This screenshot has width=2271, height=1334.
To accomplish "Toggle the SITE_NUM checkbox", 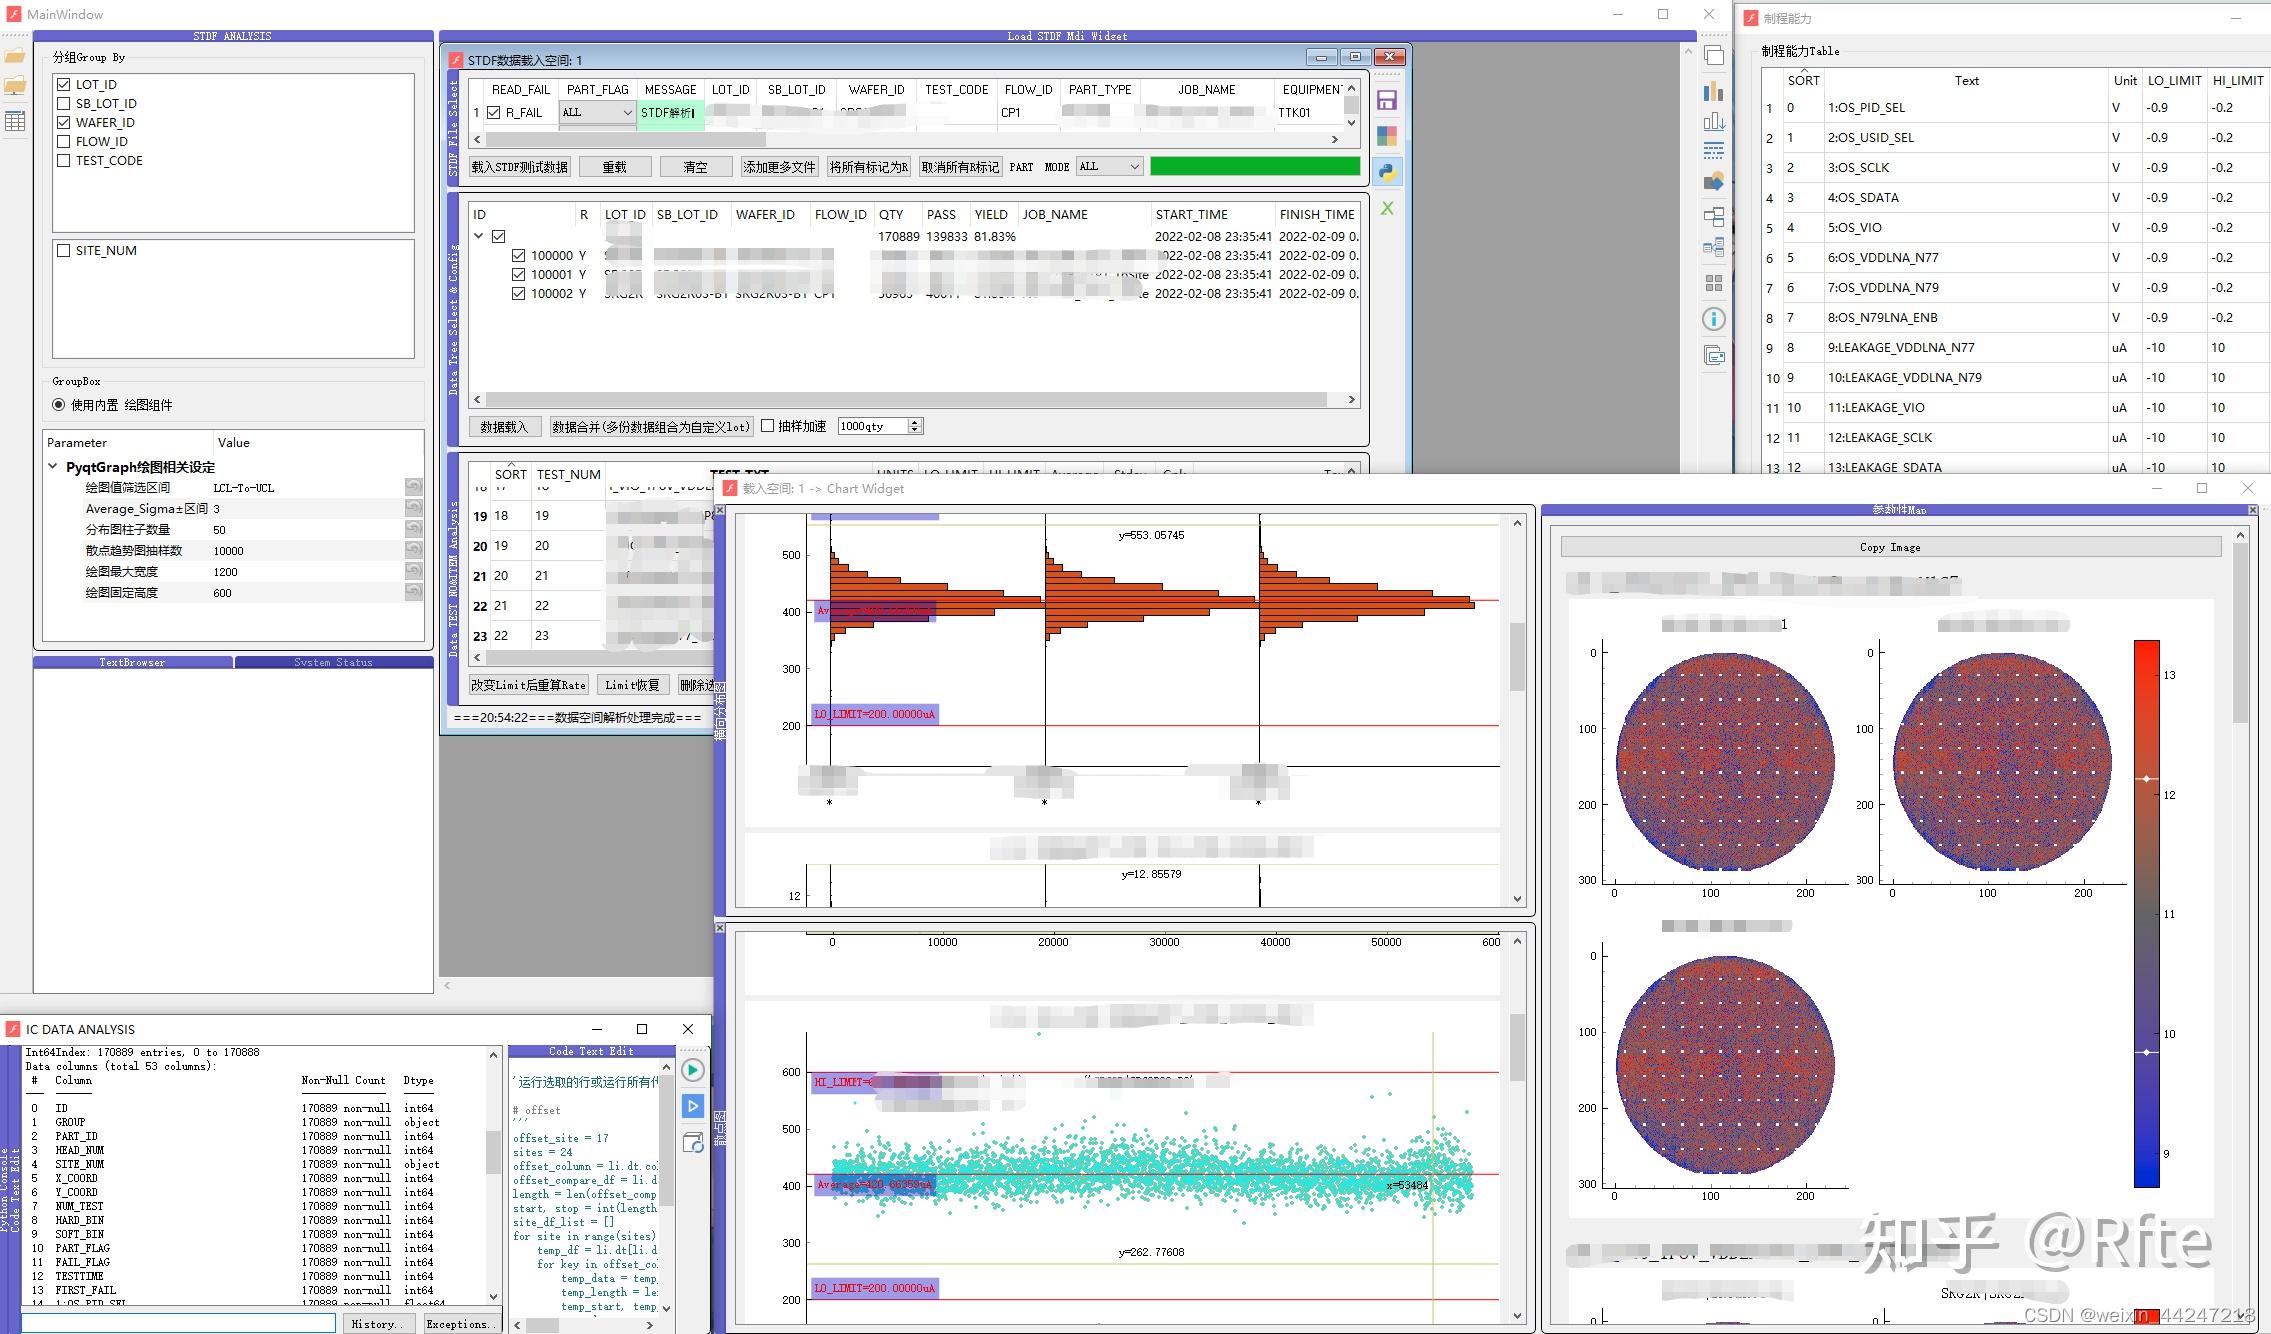I will coord(64,250).
